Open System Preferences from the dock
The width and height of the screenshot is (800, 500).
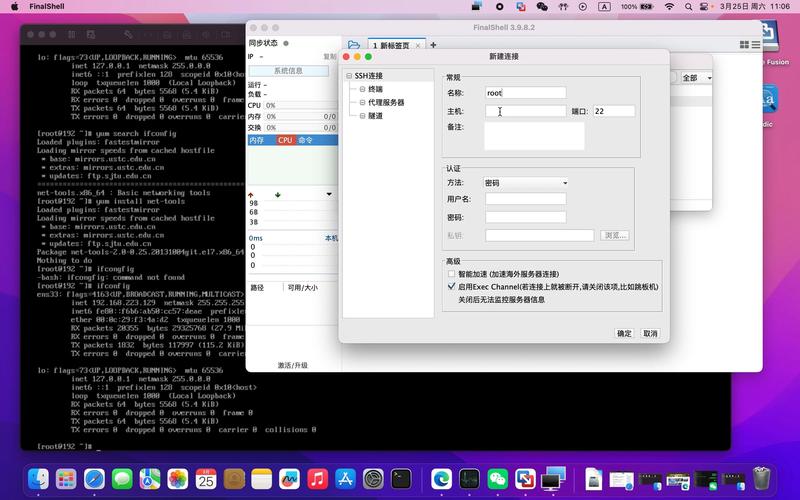[x=373, y=479]
